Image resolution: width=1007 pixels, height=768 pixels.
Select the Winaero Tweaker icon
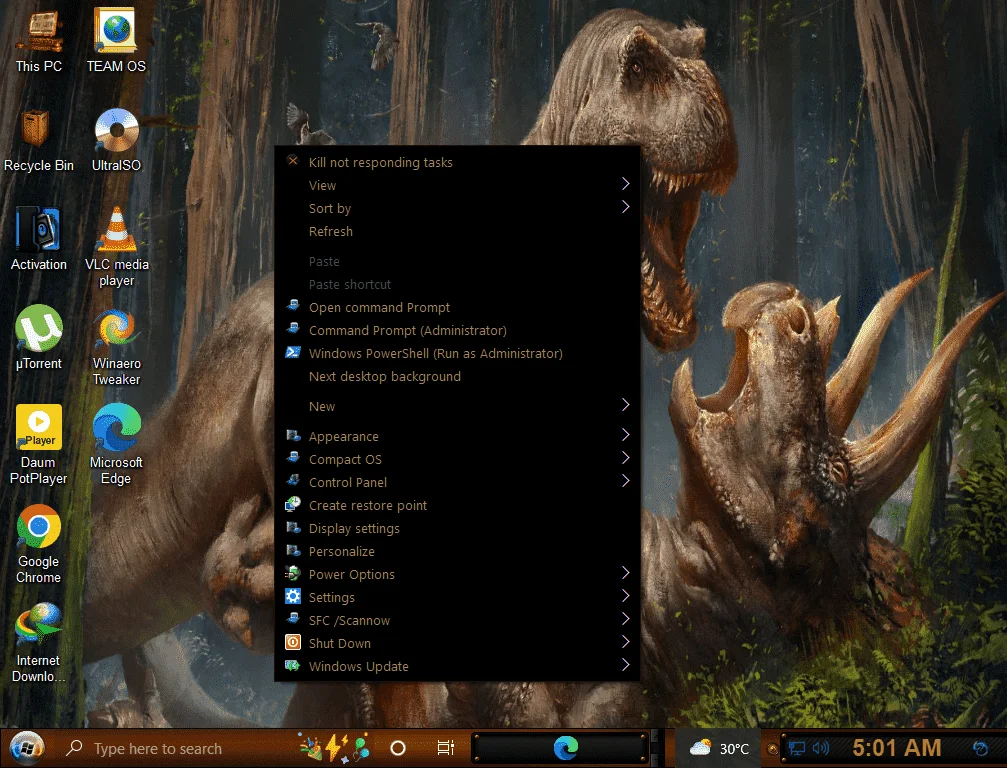pos(116,347)
